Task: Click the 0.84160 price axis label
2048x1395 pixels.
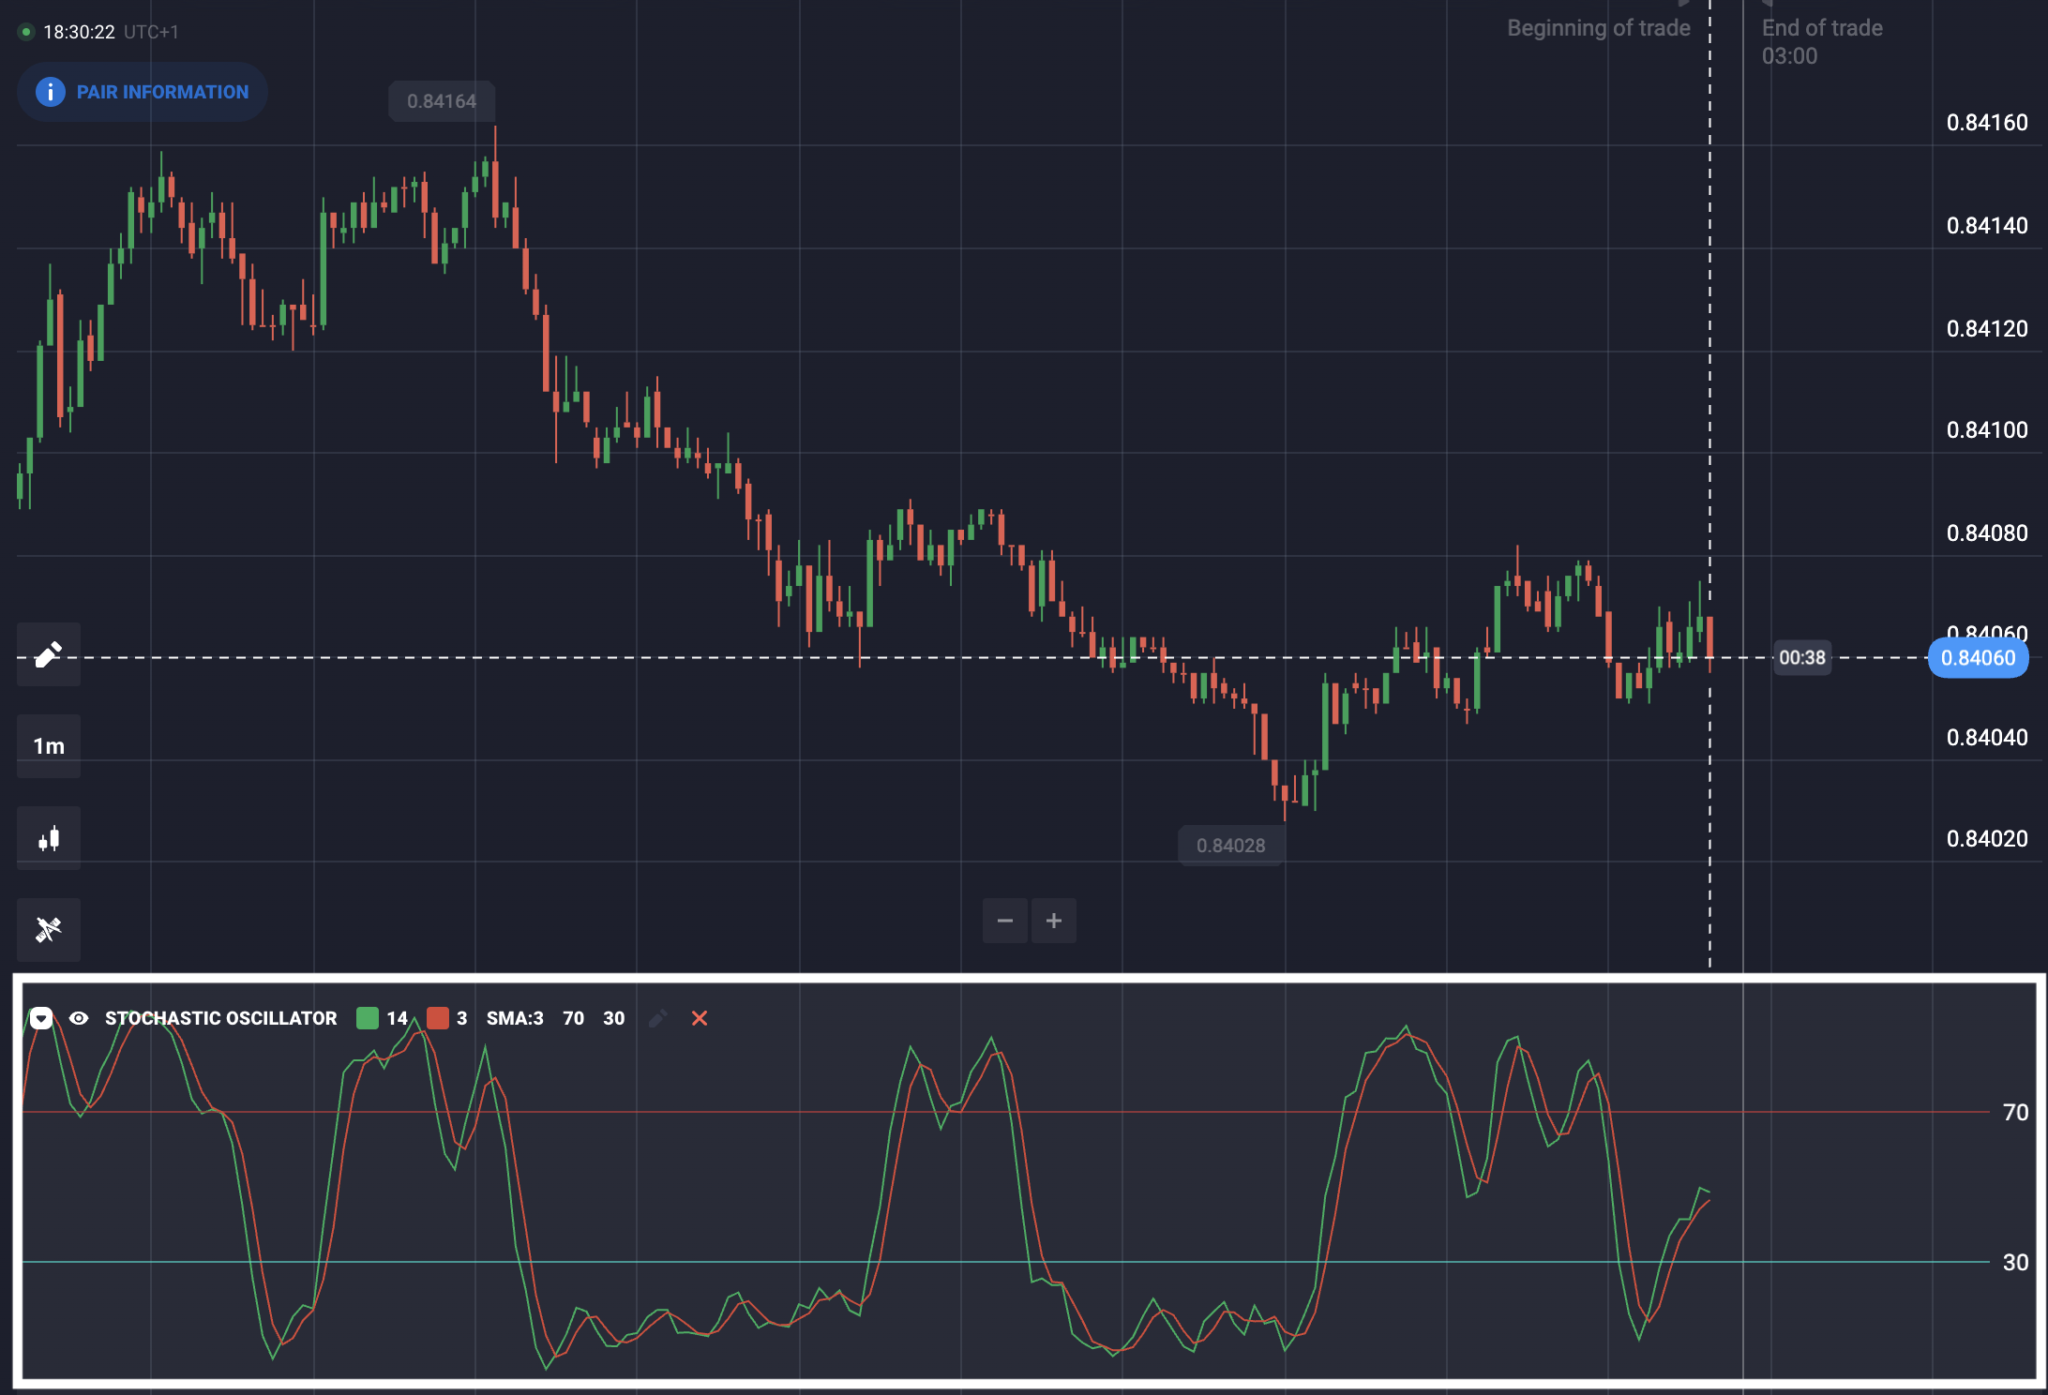Action: (1987, 123)
